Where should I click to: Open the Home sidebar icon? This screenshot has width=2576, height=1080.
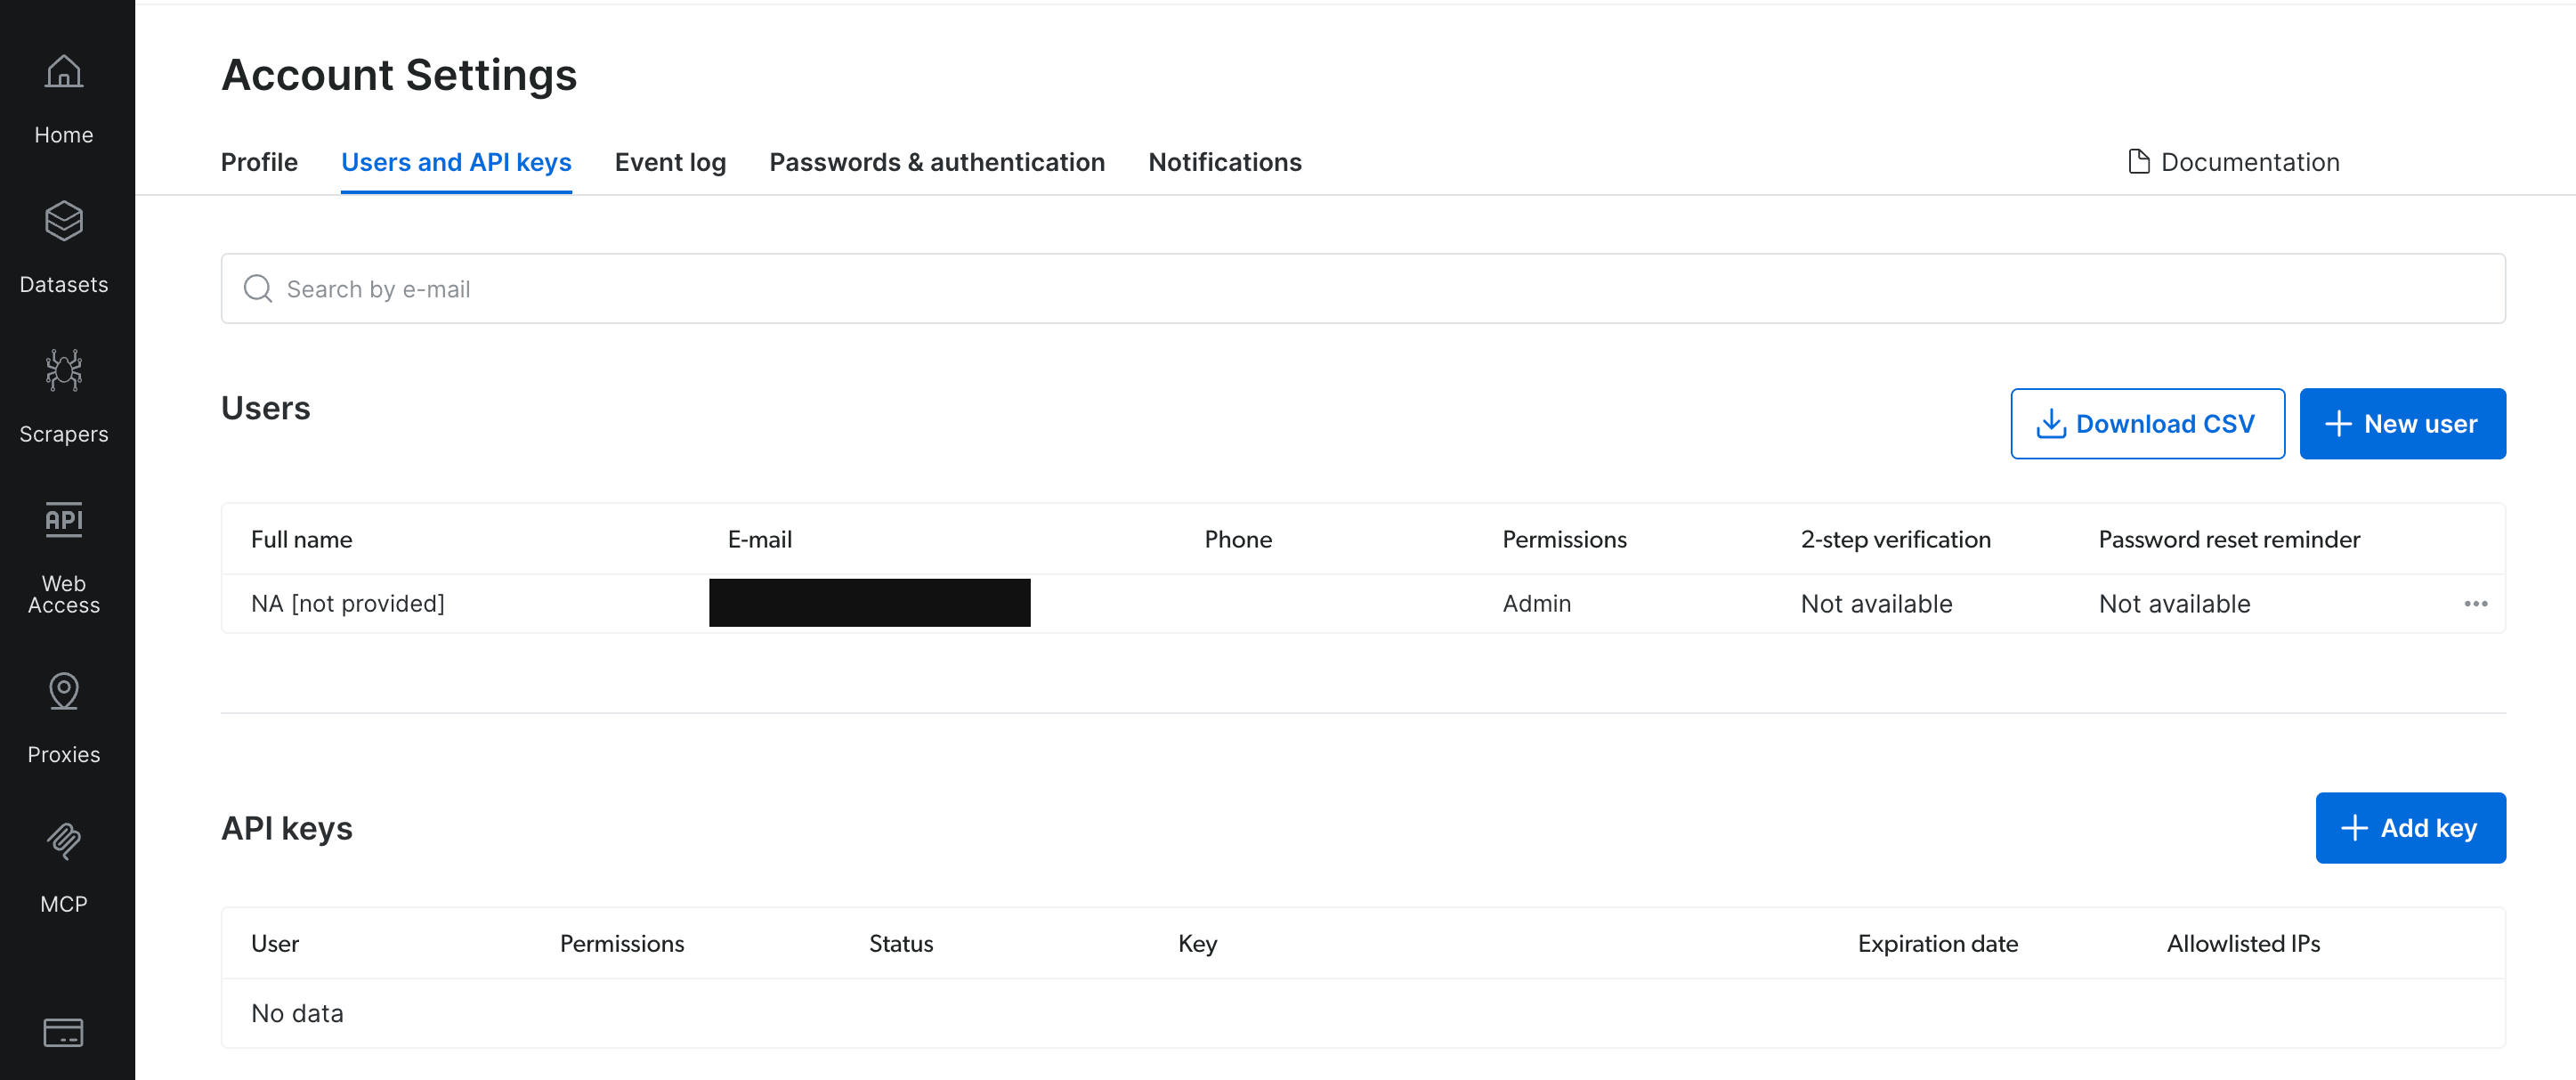coord(63,72)
